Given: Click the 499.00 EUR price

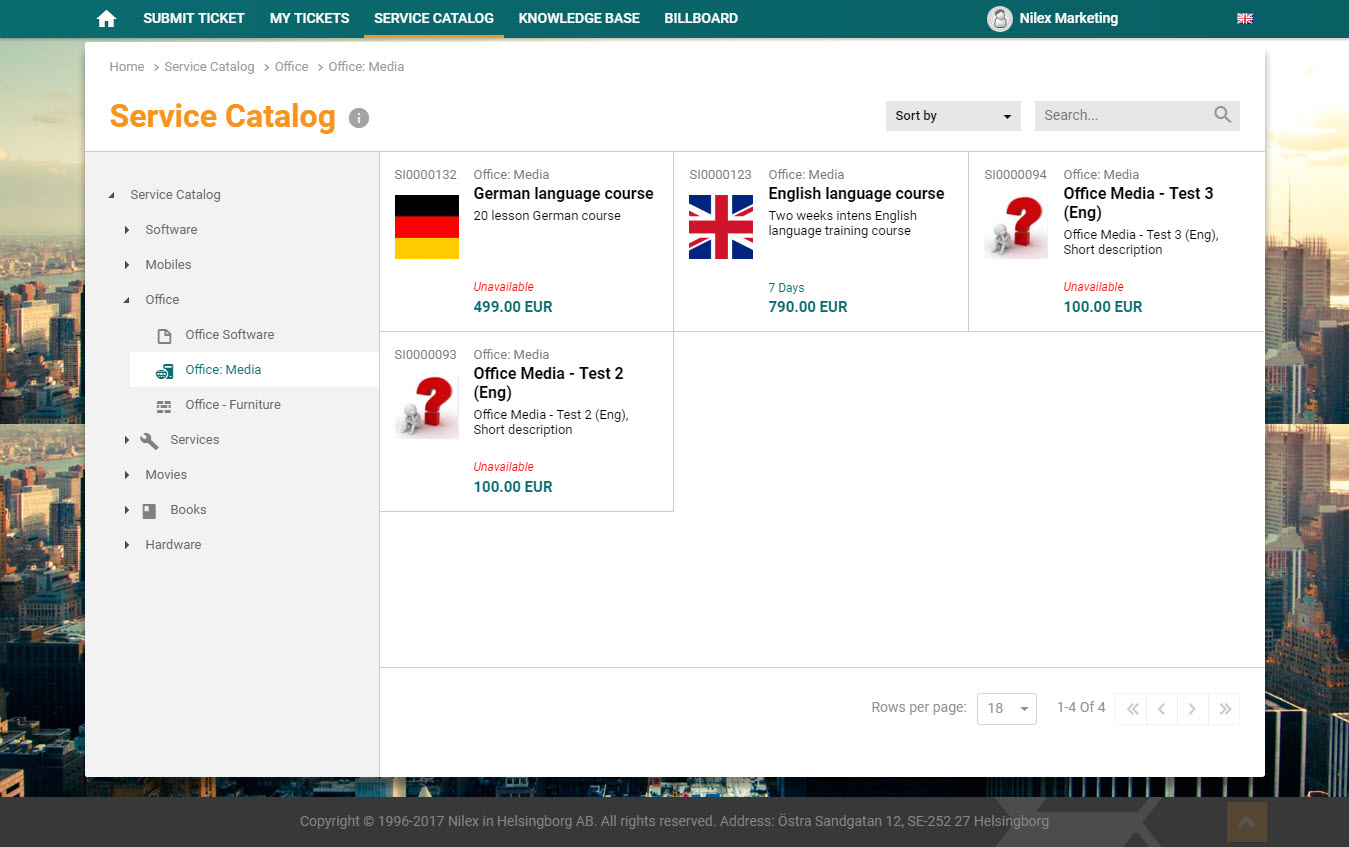Looking at the screenshot, I should 513,307.
